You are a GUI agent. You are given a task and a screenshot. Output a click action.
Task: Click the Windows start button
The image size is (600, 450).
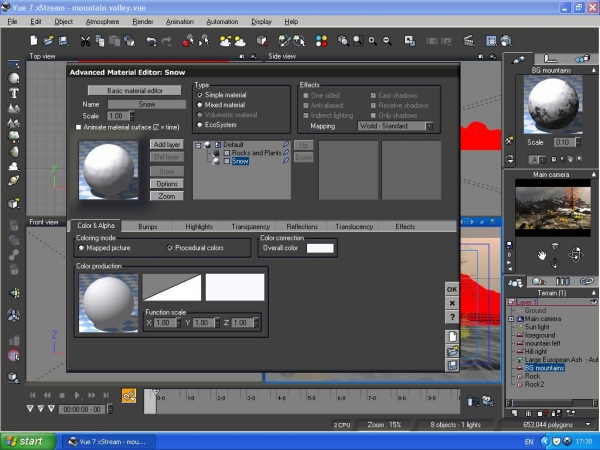pos(28,441)
